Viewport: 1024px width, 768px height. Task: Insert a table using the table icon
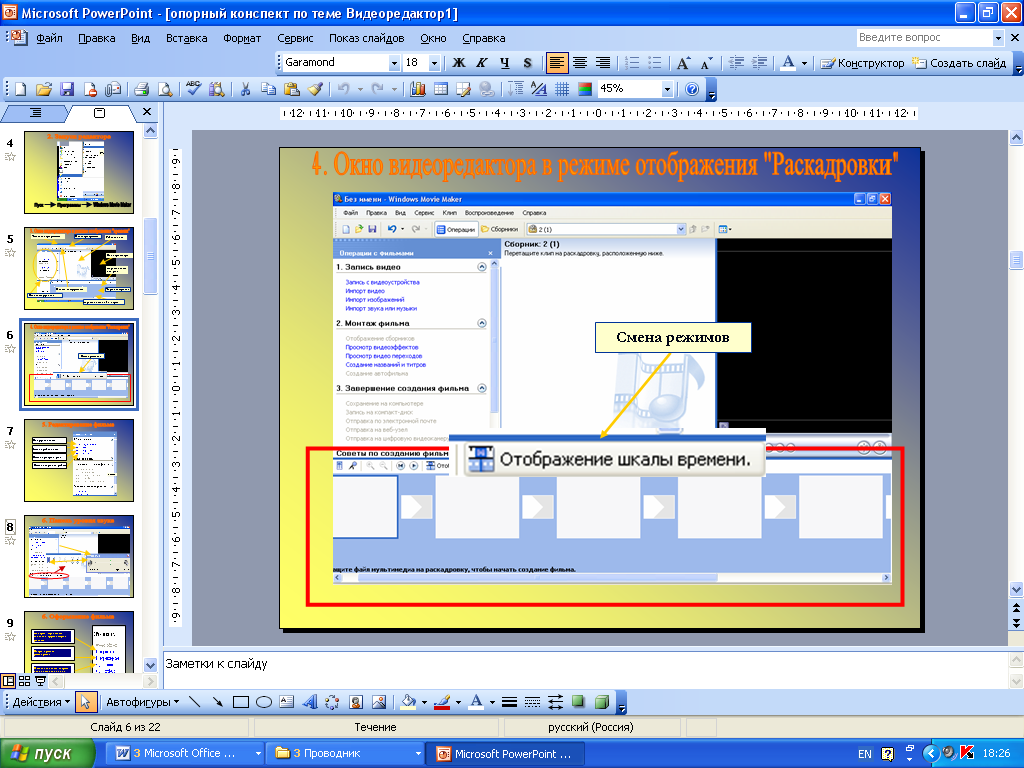pos(441,89)
